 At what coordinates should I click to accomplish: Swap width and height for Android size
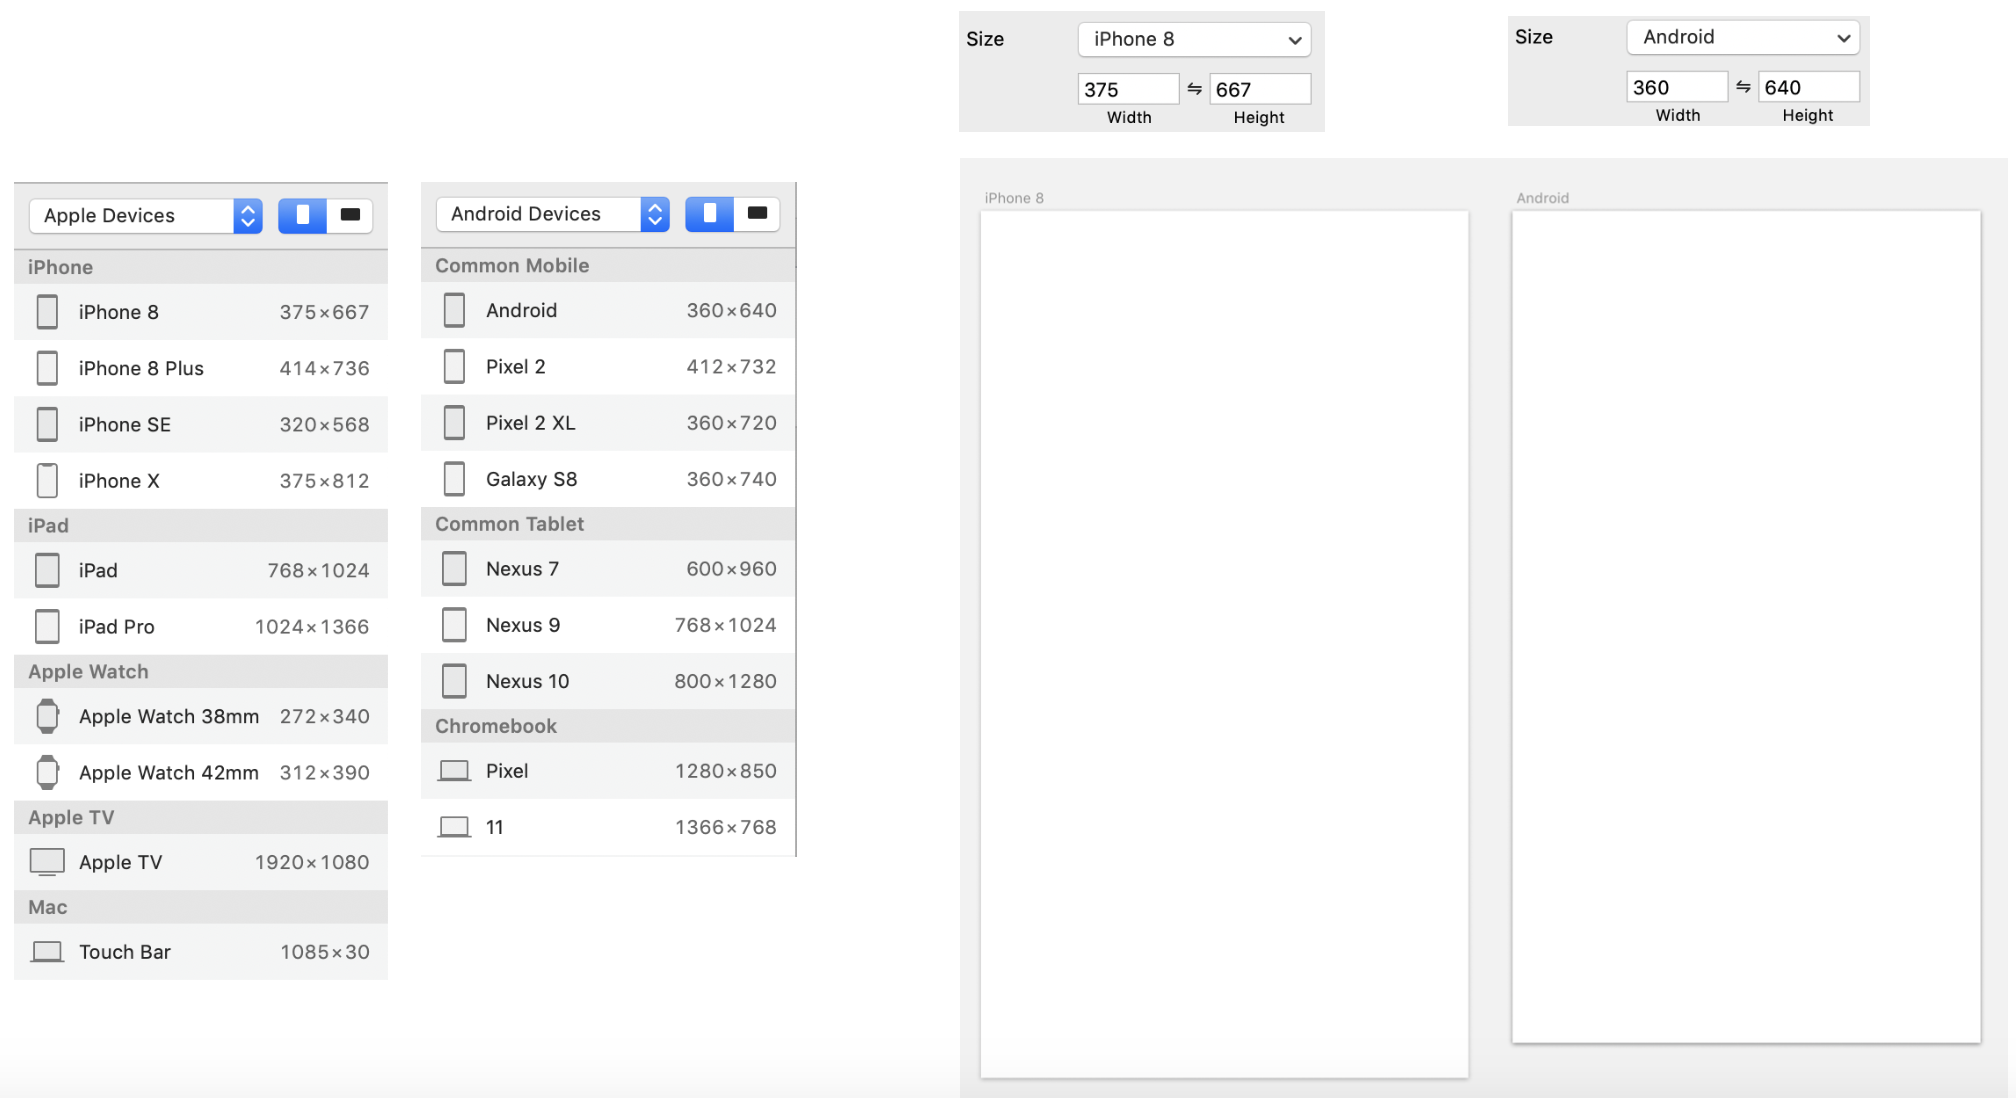[x=1743, y=87]
